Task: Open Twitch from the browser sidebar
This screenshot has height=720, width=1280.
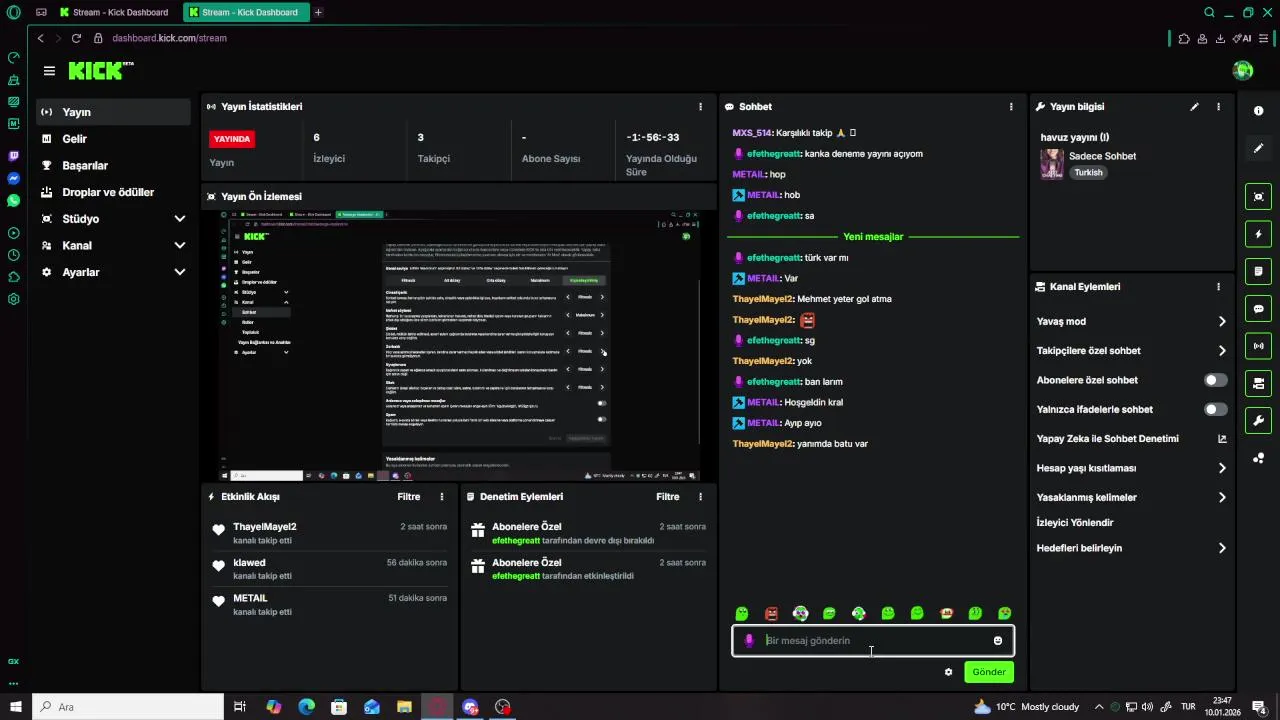Action: click(x=13, y=156)
